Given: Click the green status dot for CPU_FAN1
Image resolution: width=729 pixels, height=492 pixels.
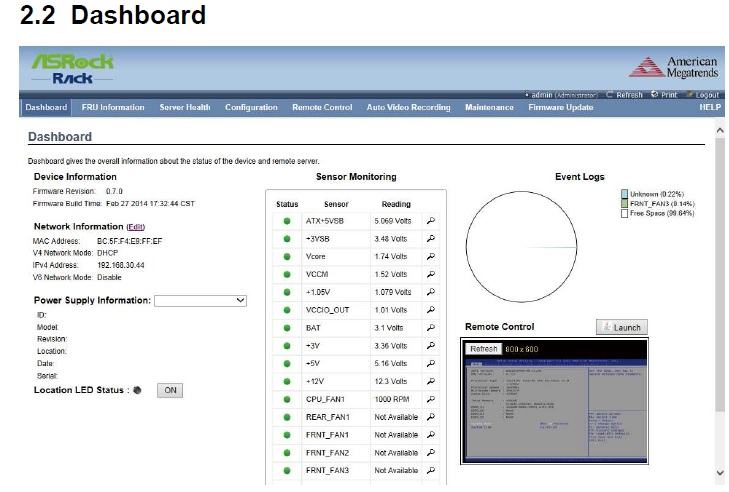Looking at the screenshot, I should tap(287, 399).
